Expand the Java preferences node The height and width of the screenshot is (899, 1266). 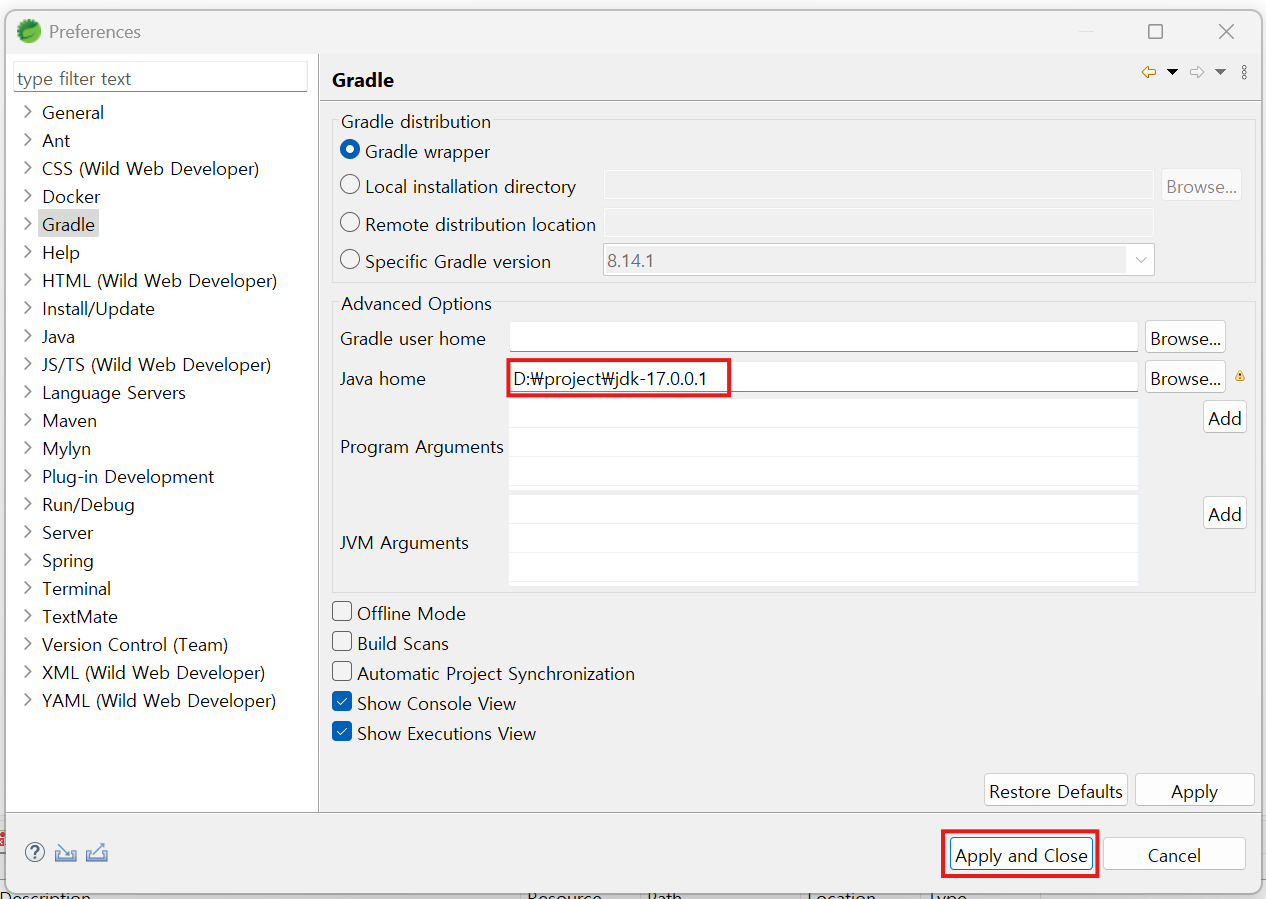(27, 336)
